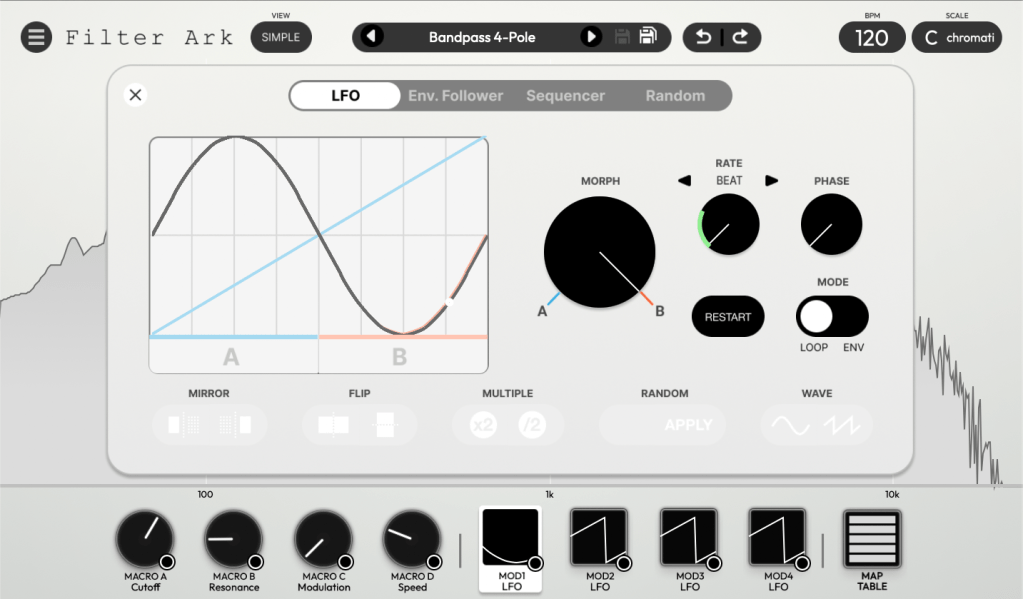The height and width of the screenshot is (599, 1023).
Task: Go to previous preset arrow
Action: pos(372,37)
